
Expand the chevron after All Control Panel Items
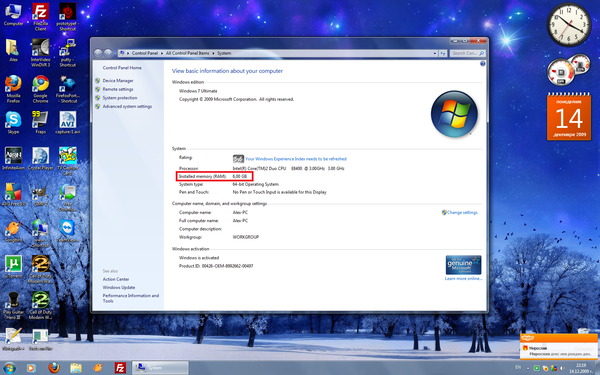point(213,53)
